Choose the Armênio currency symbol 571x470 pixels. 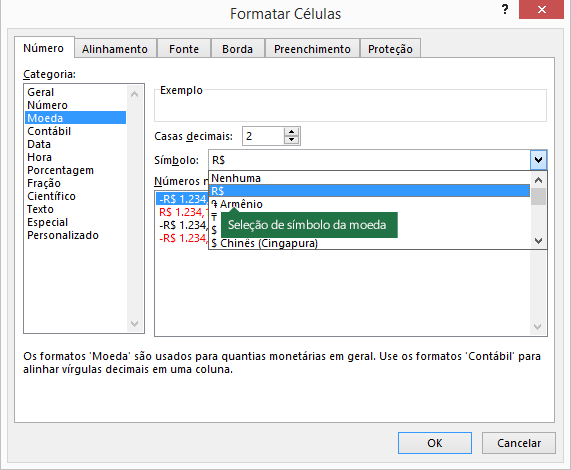pyautogui.click(x=369, y=204)
